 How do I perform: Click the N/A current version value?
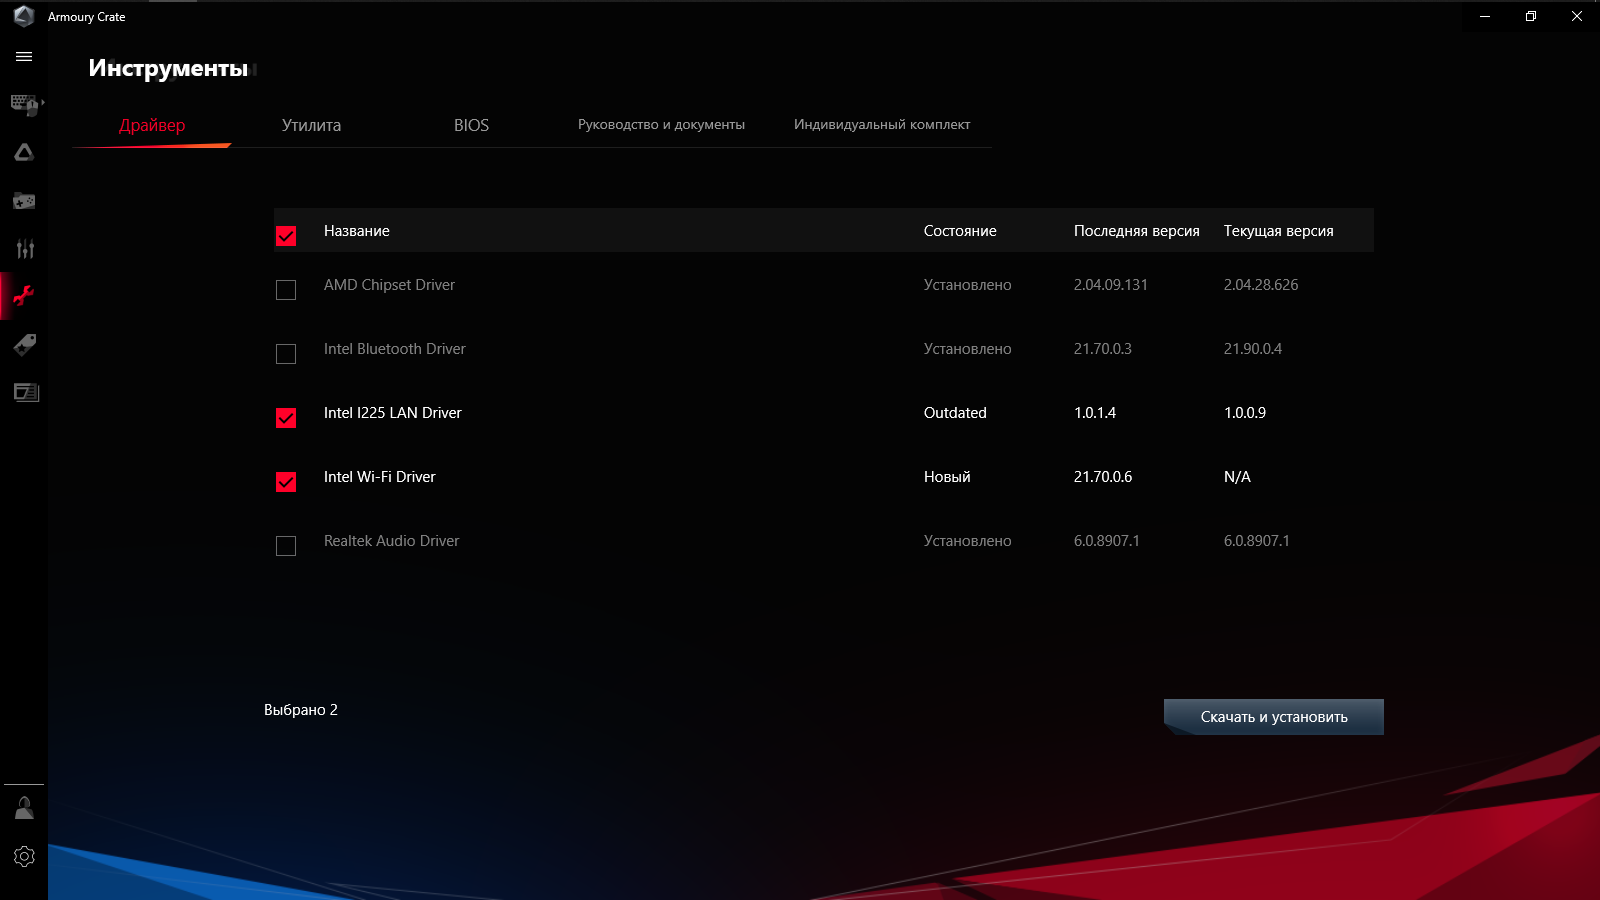point(1237,477)
